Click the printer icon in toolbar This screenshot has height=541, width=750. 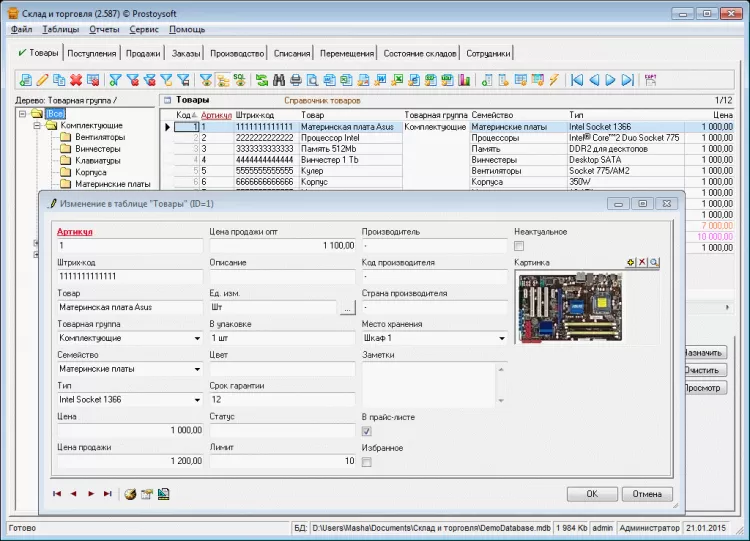(296, 80)
